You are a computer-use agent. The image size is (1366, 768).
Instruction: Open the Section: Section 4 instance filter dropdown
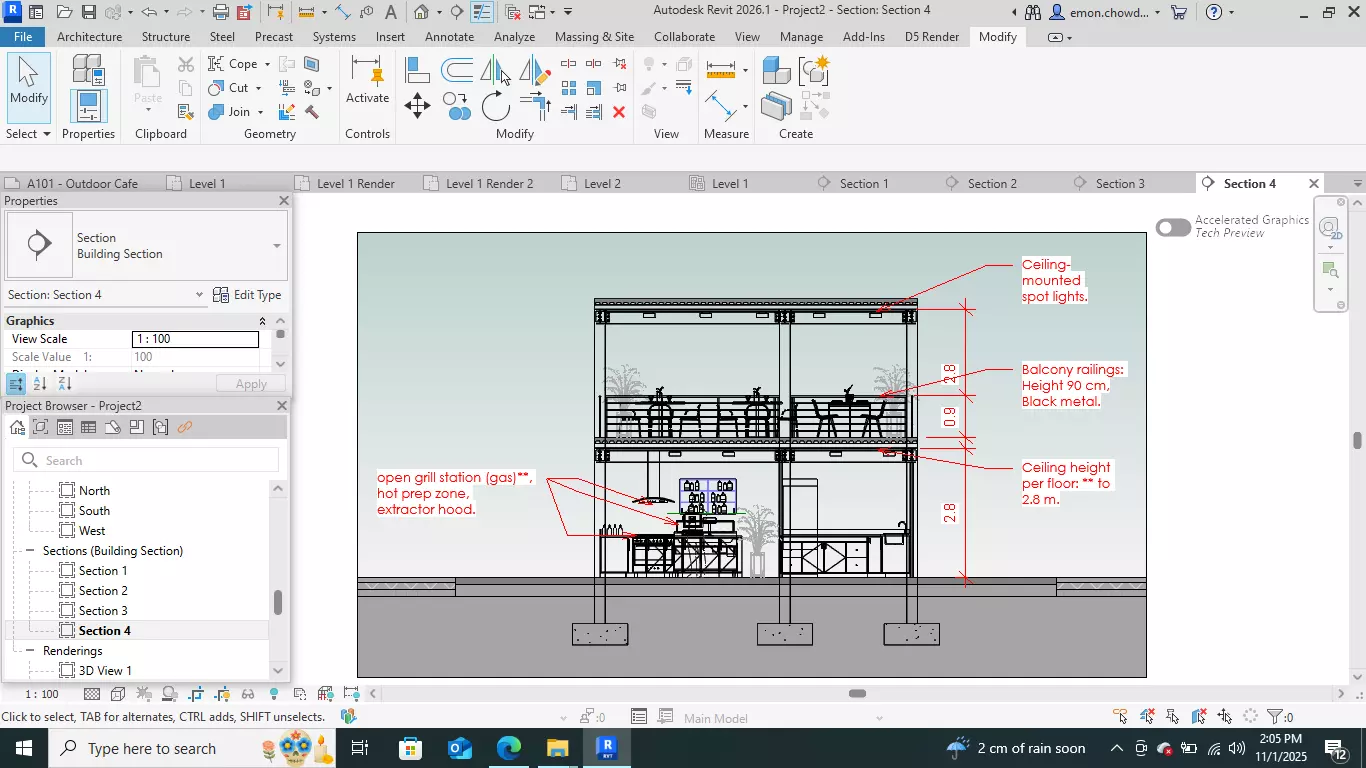tap(199, 295)
